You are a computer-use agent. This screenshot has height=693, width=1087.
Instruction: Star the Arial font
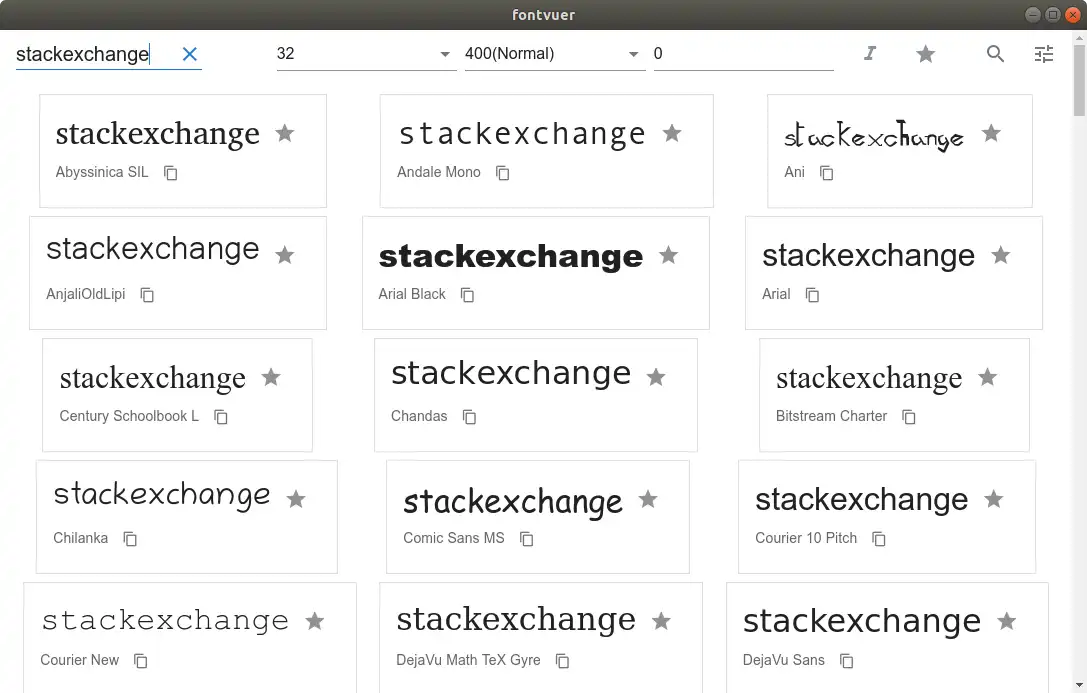tap(1000, 255)
